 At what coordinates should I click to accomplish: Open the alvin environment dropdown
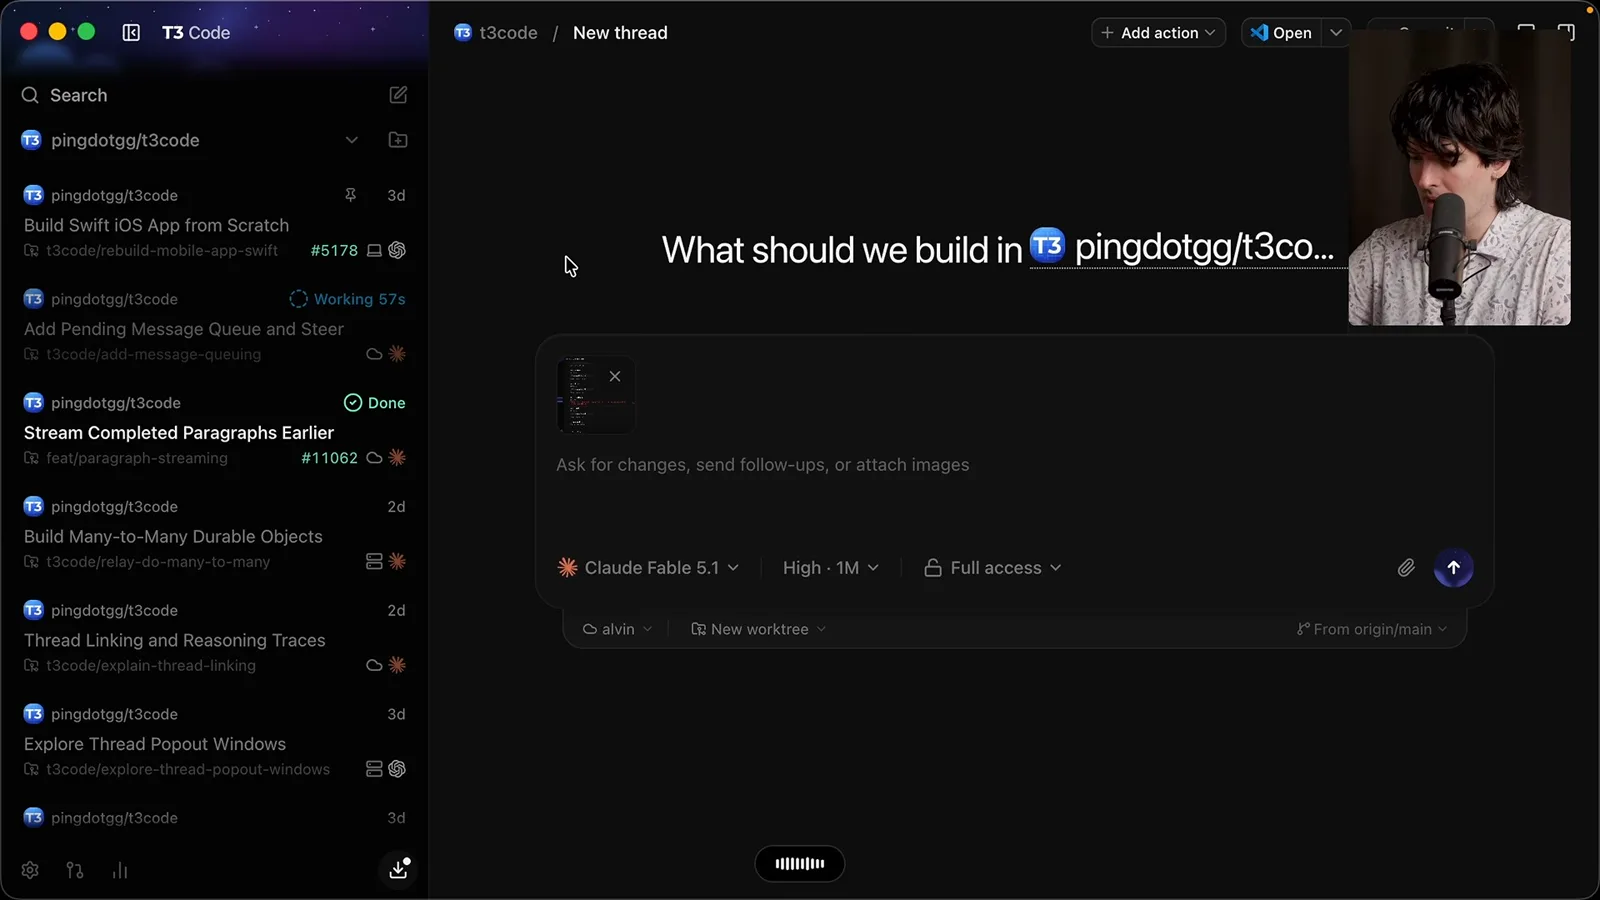pos(618,629)
